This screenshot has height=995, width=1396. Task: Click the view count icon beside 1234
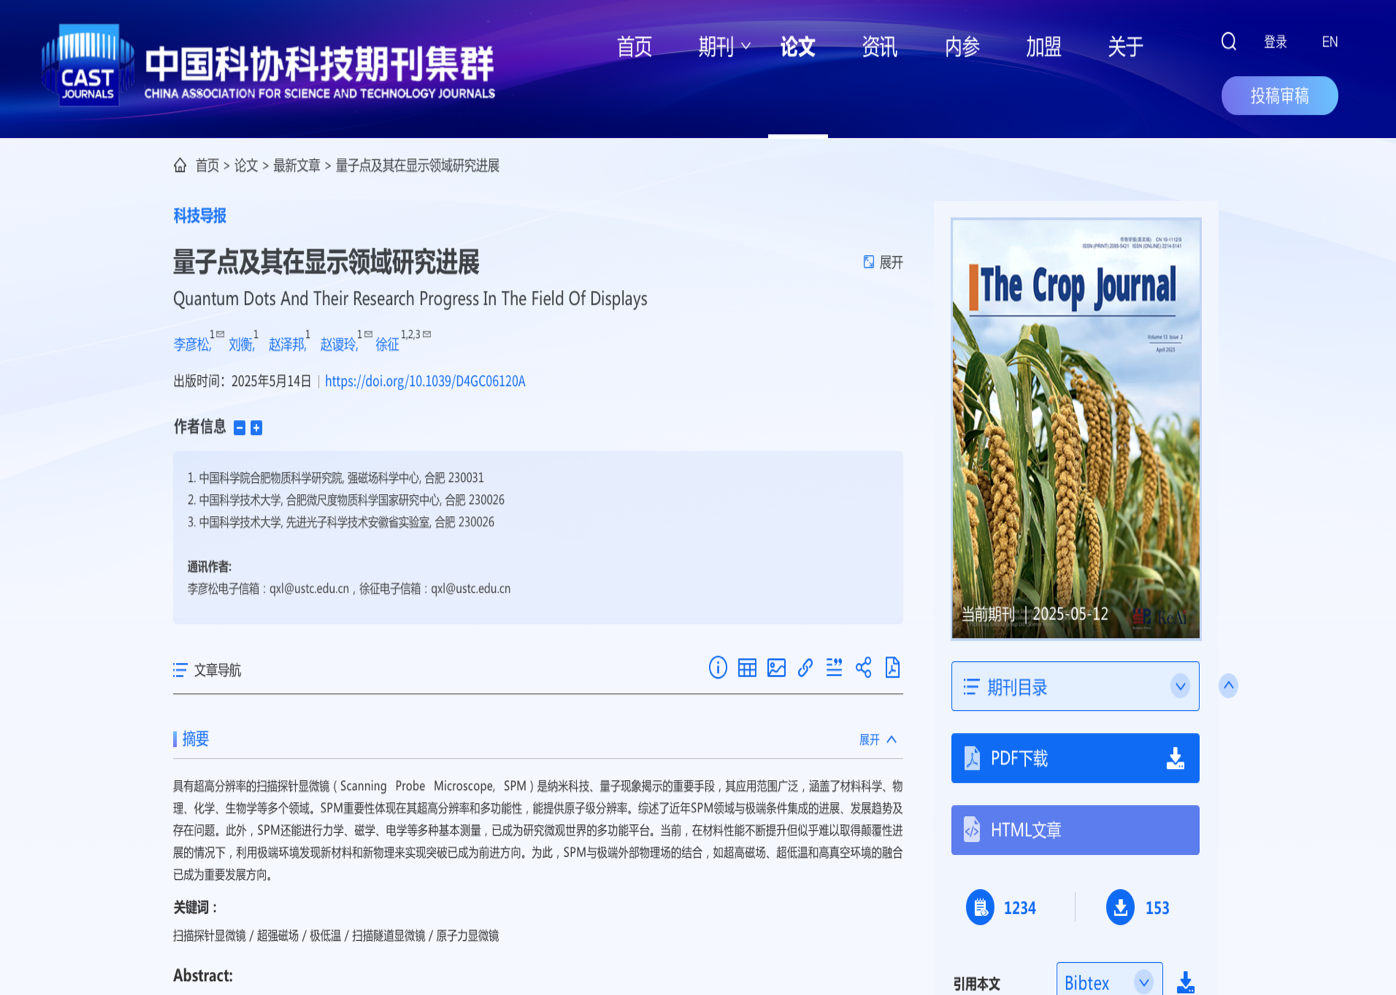[980, 907]
